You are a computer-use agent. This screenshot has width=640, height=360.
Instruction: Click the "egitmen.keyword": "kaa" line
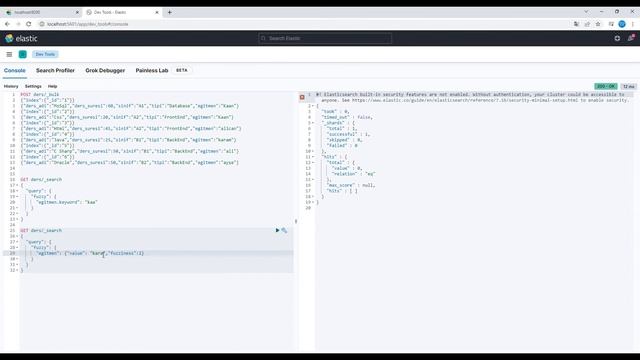pyautogui.click(x=67, y=202)
